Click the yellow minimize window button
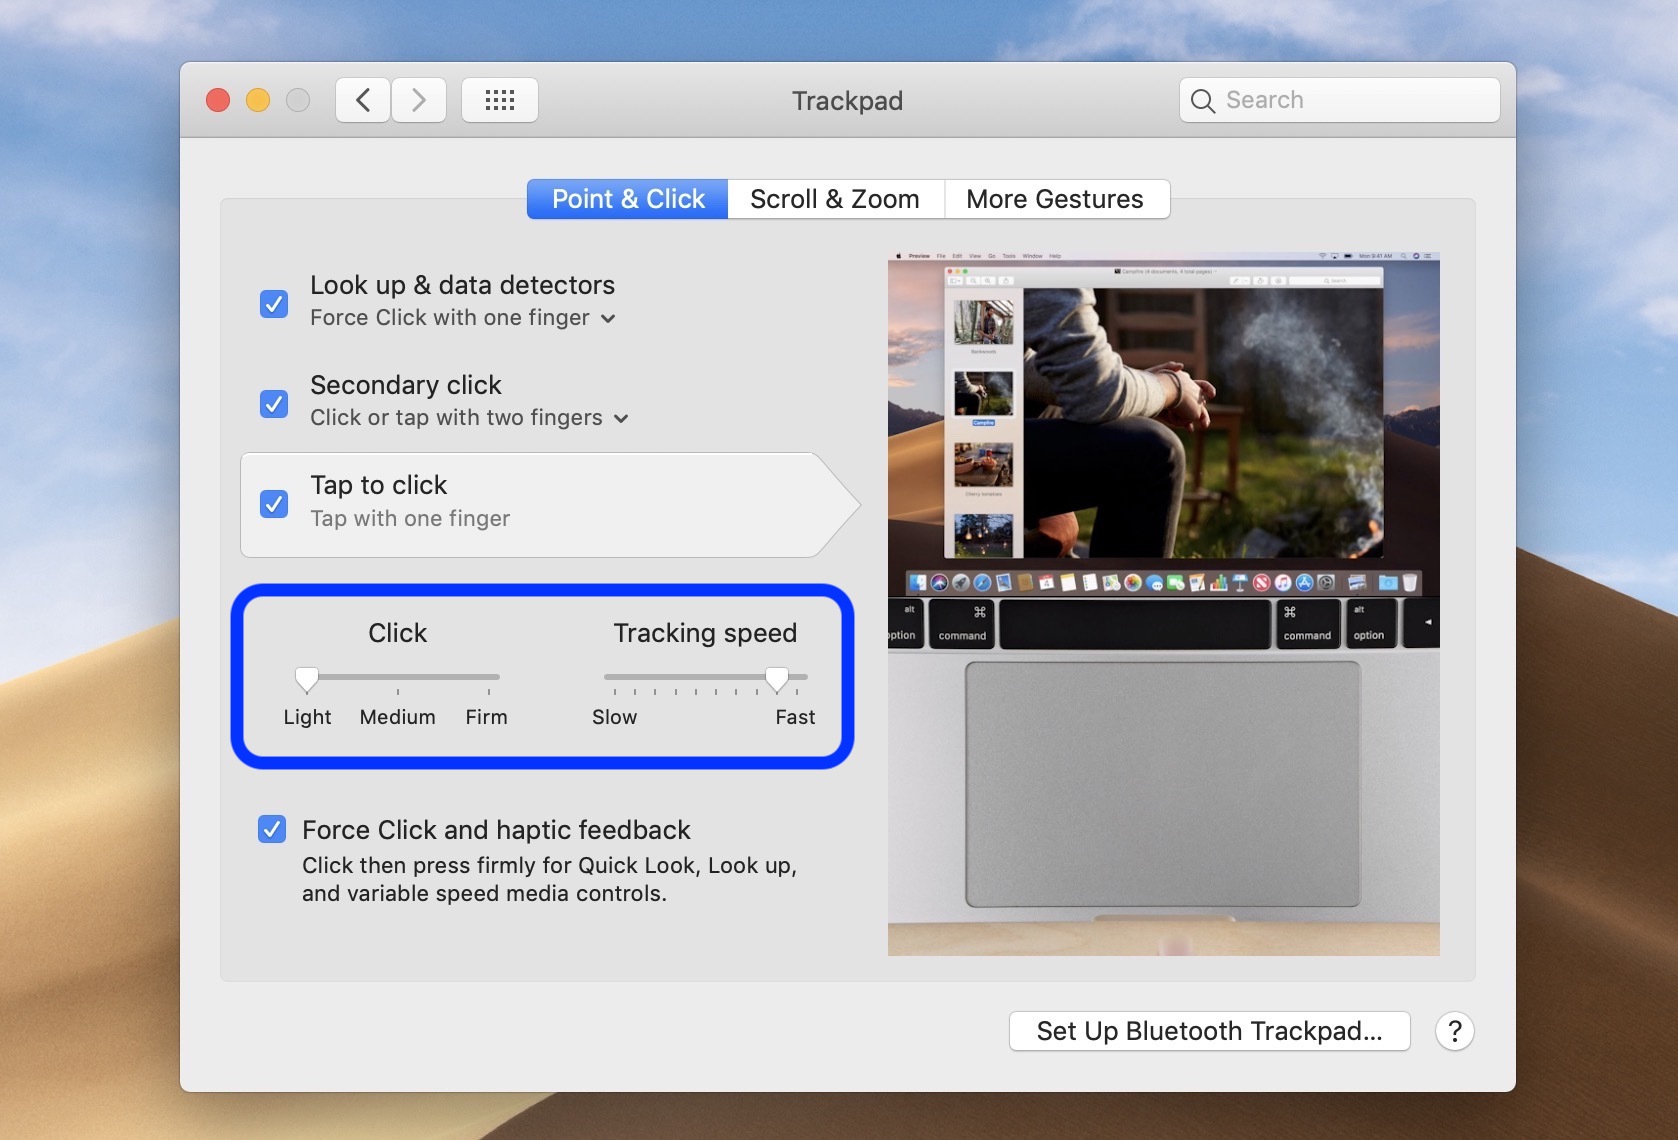The width and height of the screenshot is (1678, 1140). pos(258,100)
